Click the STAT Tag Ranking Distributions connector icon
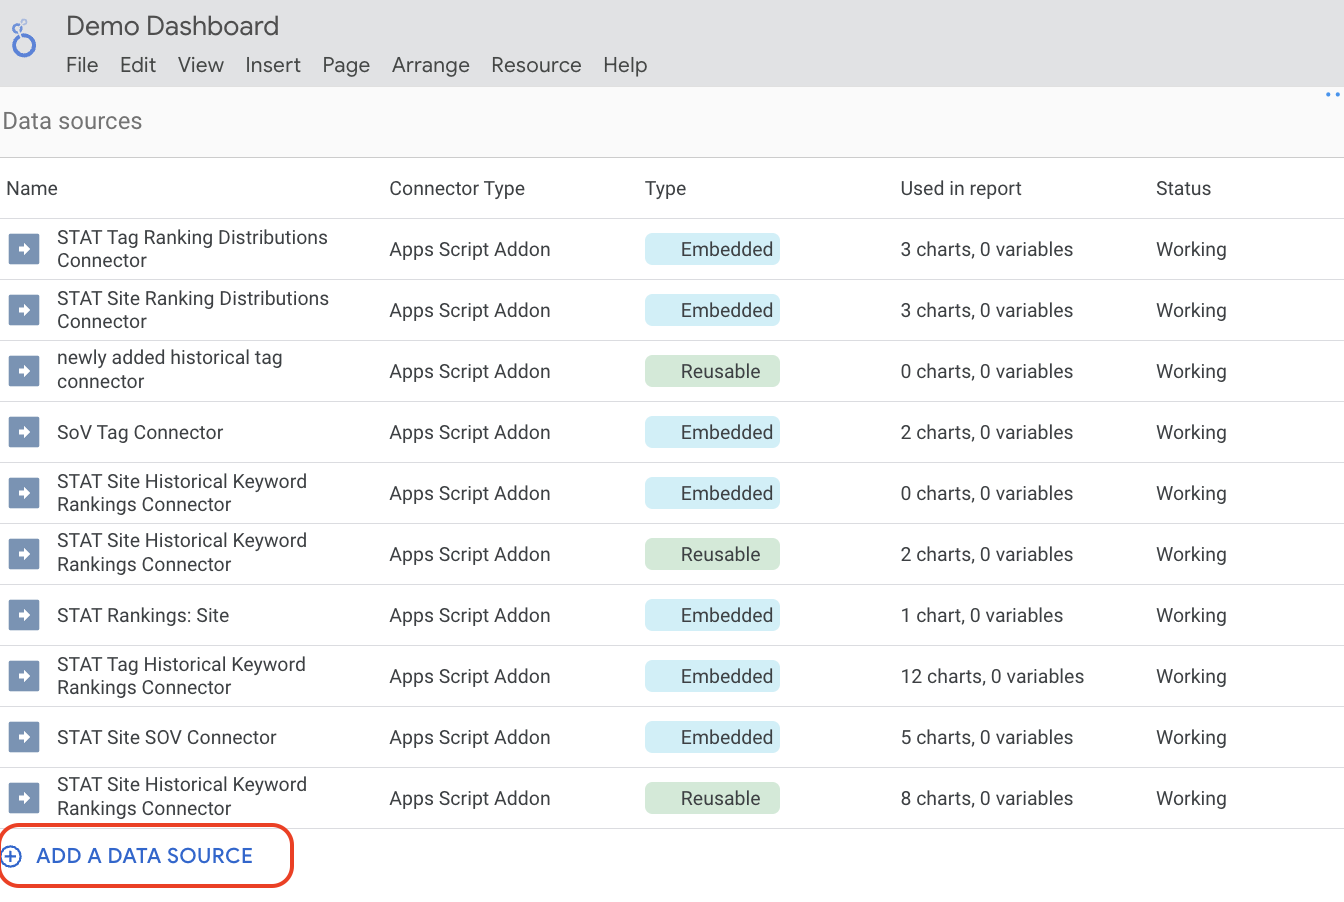 tap(24, 249)
